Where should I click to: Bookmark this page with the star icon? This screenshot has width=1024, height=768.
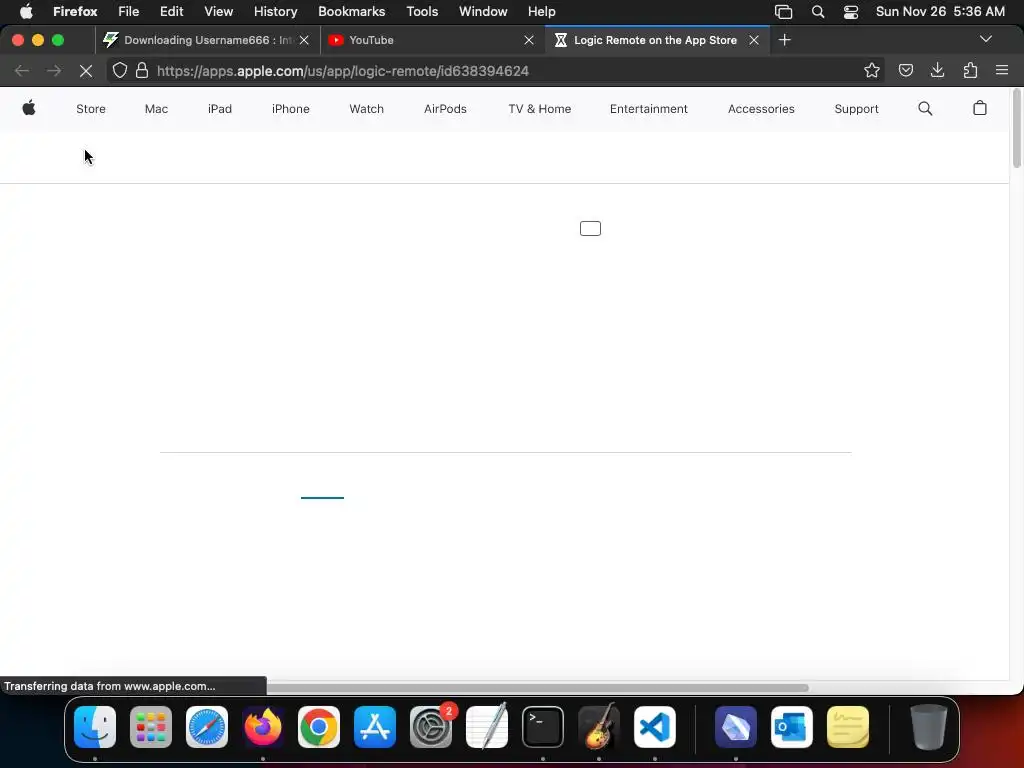coord(872,71)
